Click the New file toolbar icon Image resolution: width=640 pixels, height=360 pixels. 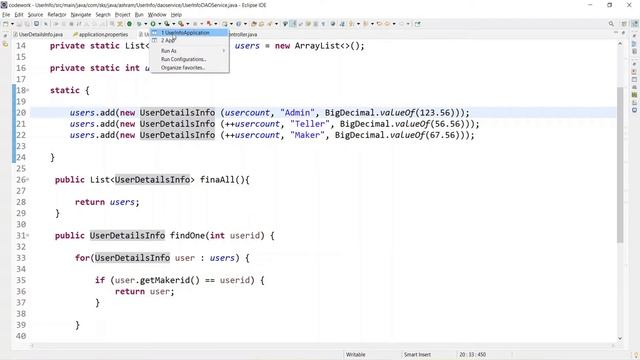point(6,24)
